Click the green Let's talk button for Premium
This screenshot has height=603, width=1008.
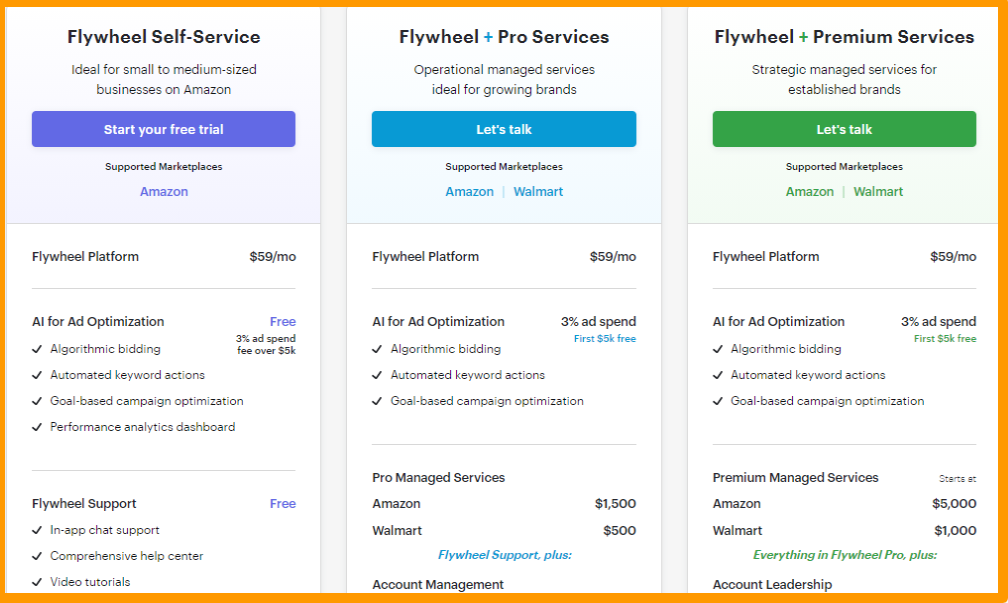[844, 129]
